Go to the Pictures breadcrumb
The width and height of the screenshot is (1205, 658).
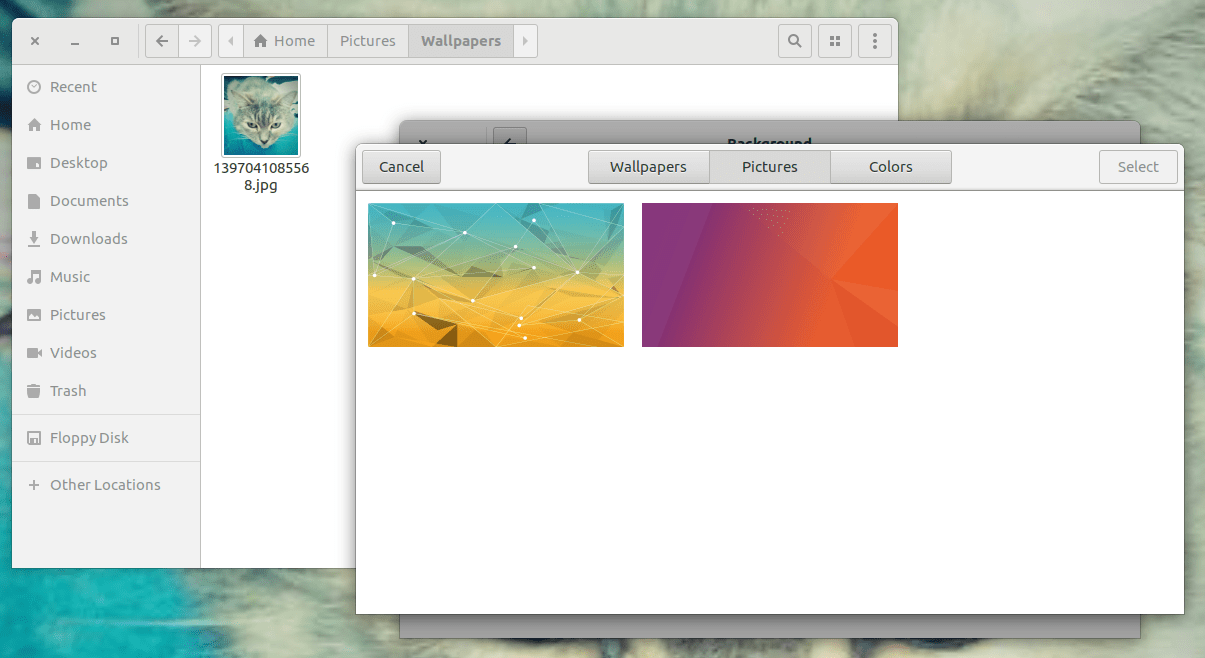pos(367,41)
